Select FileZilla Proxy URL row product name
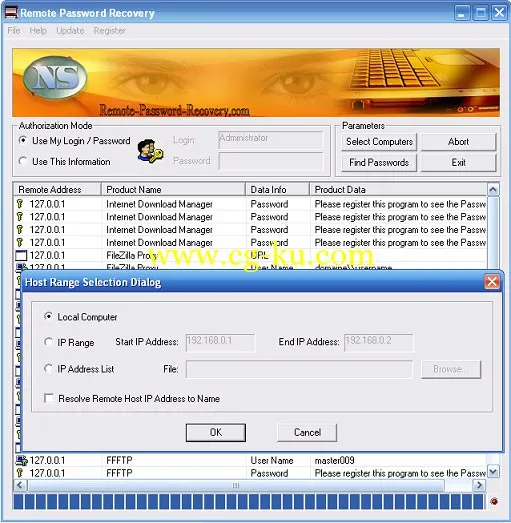Viewport: 511px width, 523px height. pos(131,256)
